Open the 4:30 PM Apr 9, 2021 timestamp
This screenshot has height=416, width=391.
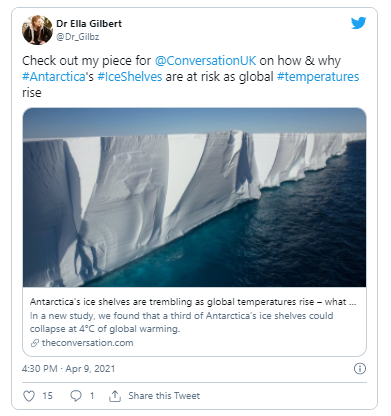pos(68,369)
